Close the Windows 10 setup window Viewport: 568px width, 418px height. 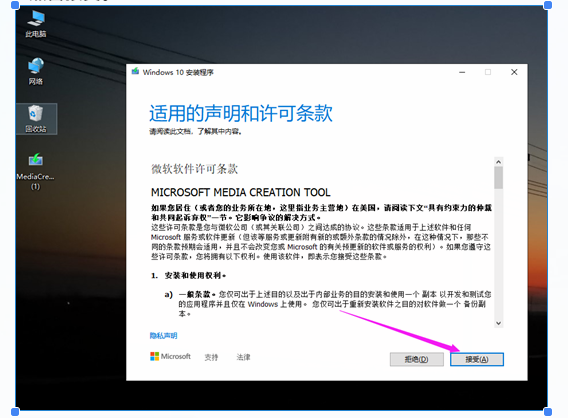[x=514, y=72]
